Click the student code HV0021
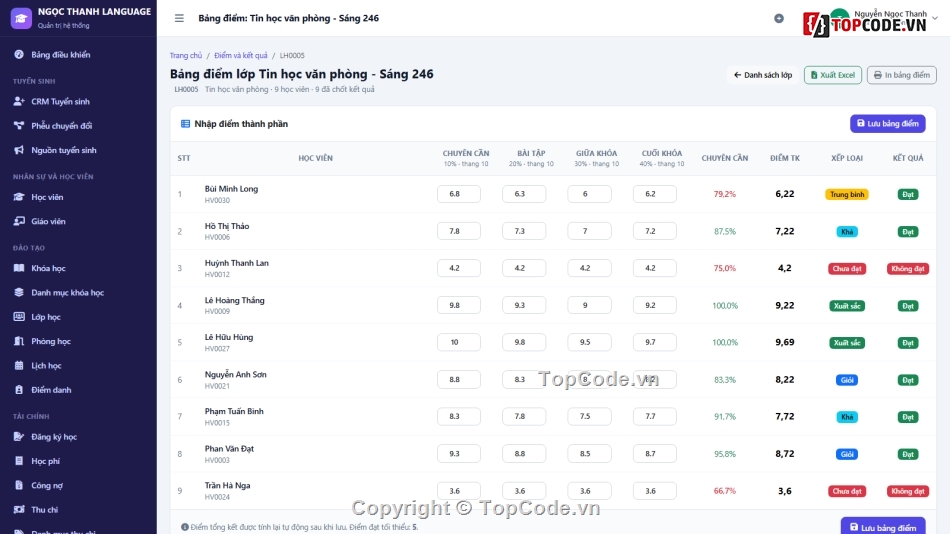 pos(217,386)
